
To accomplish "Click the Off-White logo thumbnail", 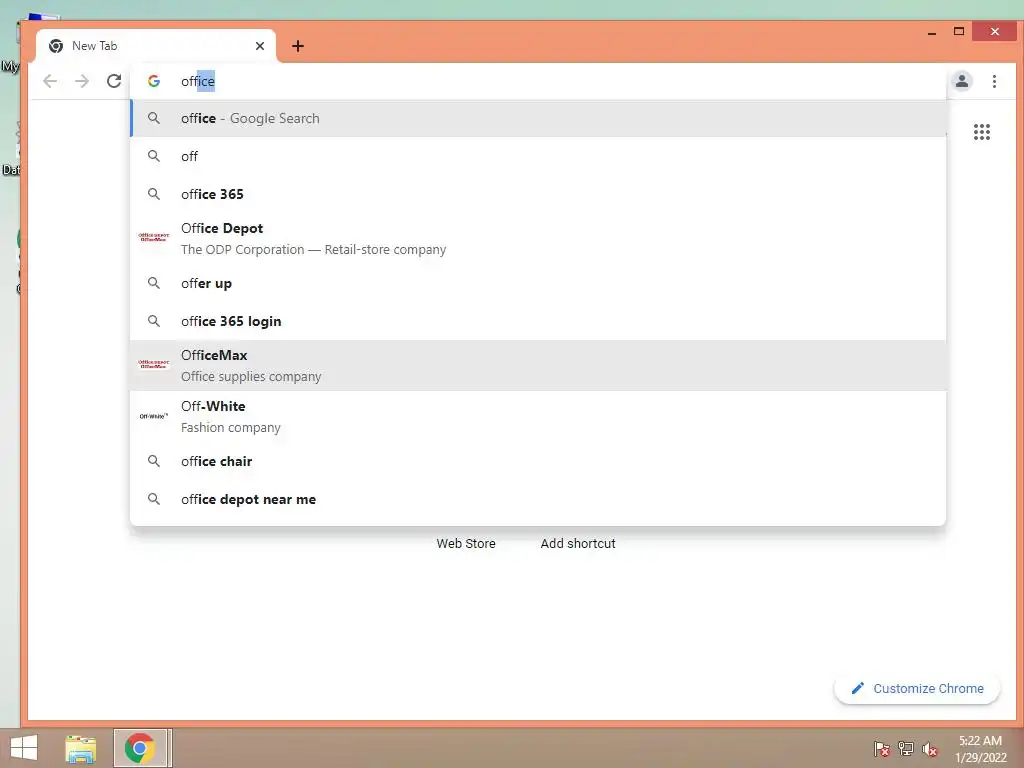I will 153,416.
